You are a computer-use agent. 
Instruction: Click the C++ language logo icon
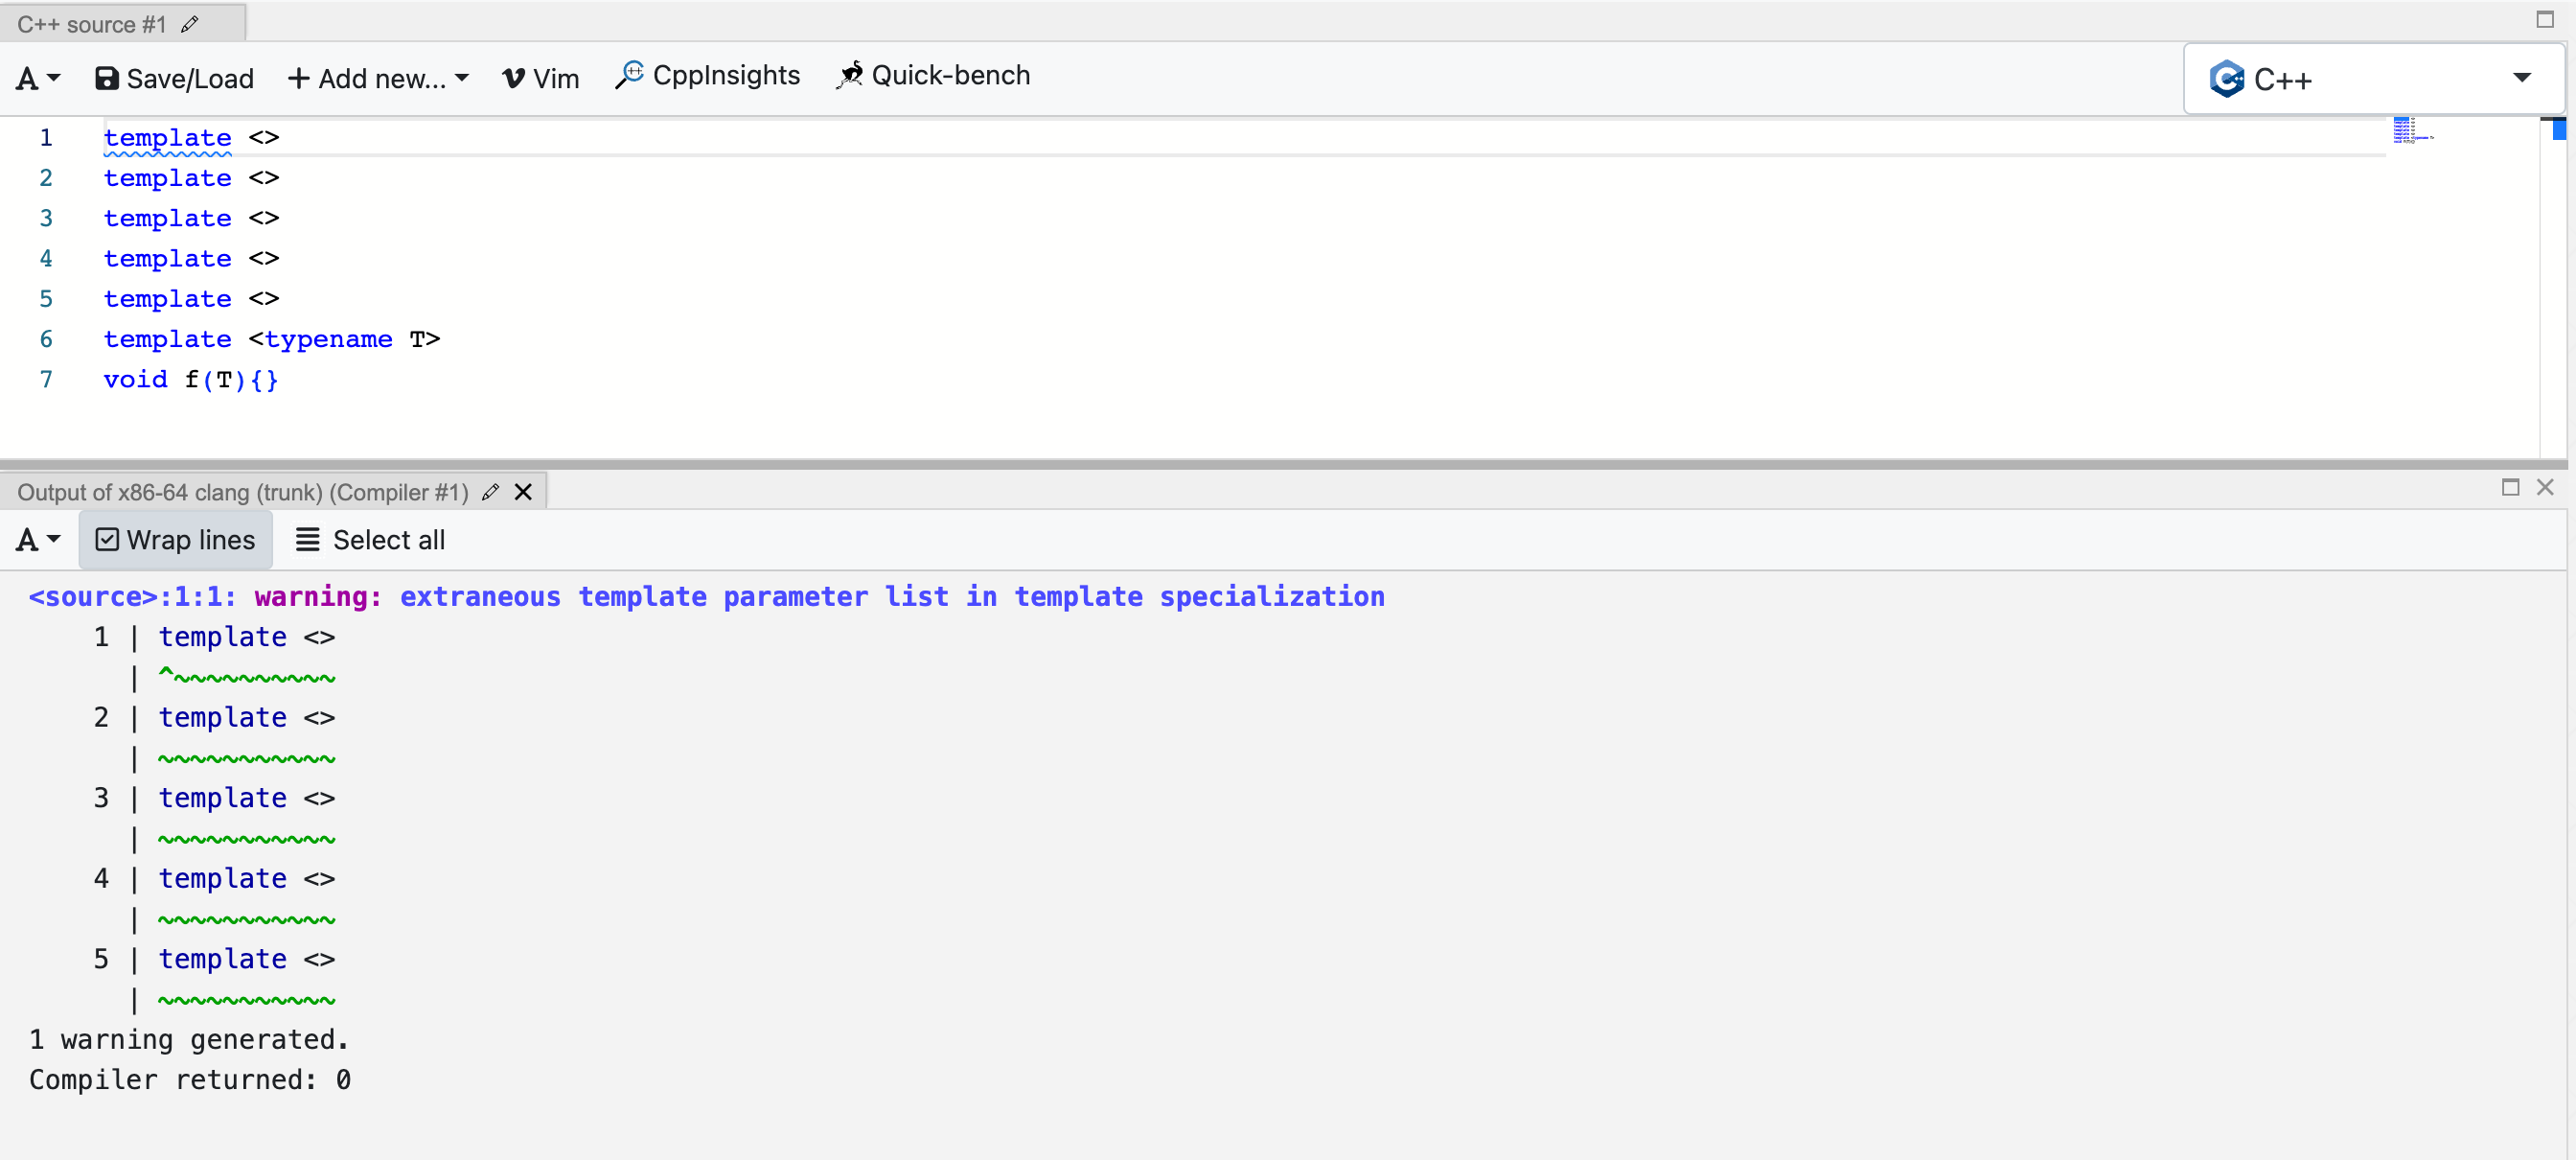pyautogui.click(x=2226, y=78)
